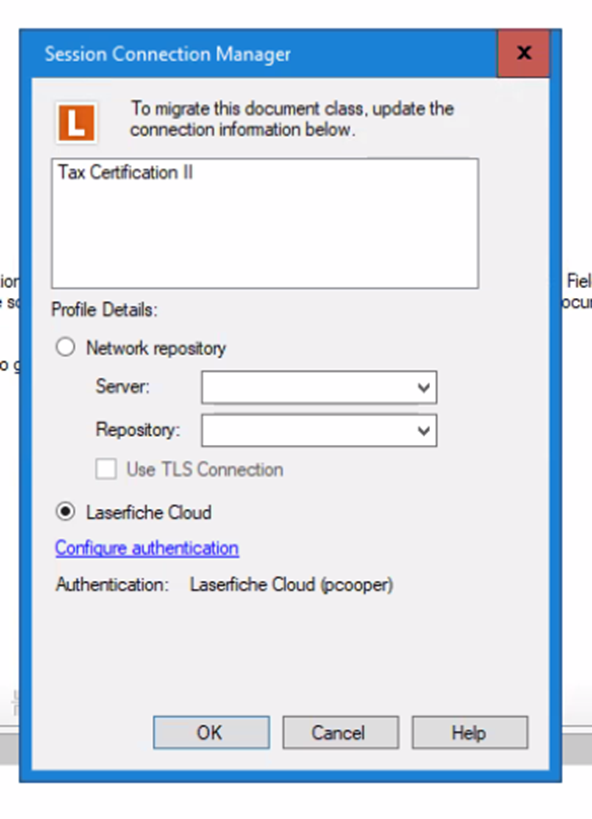Click the Laserfiche Cloud option label

point(149,512)
